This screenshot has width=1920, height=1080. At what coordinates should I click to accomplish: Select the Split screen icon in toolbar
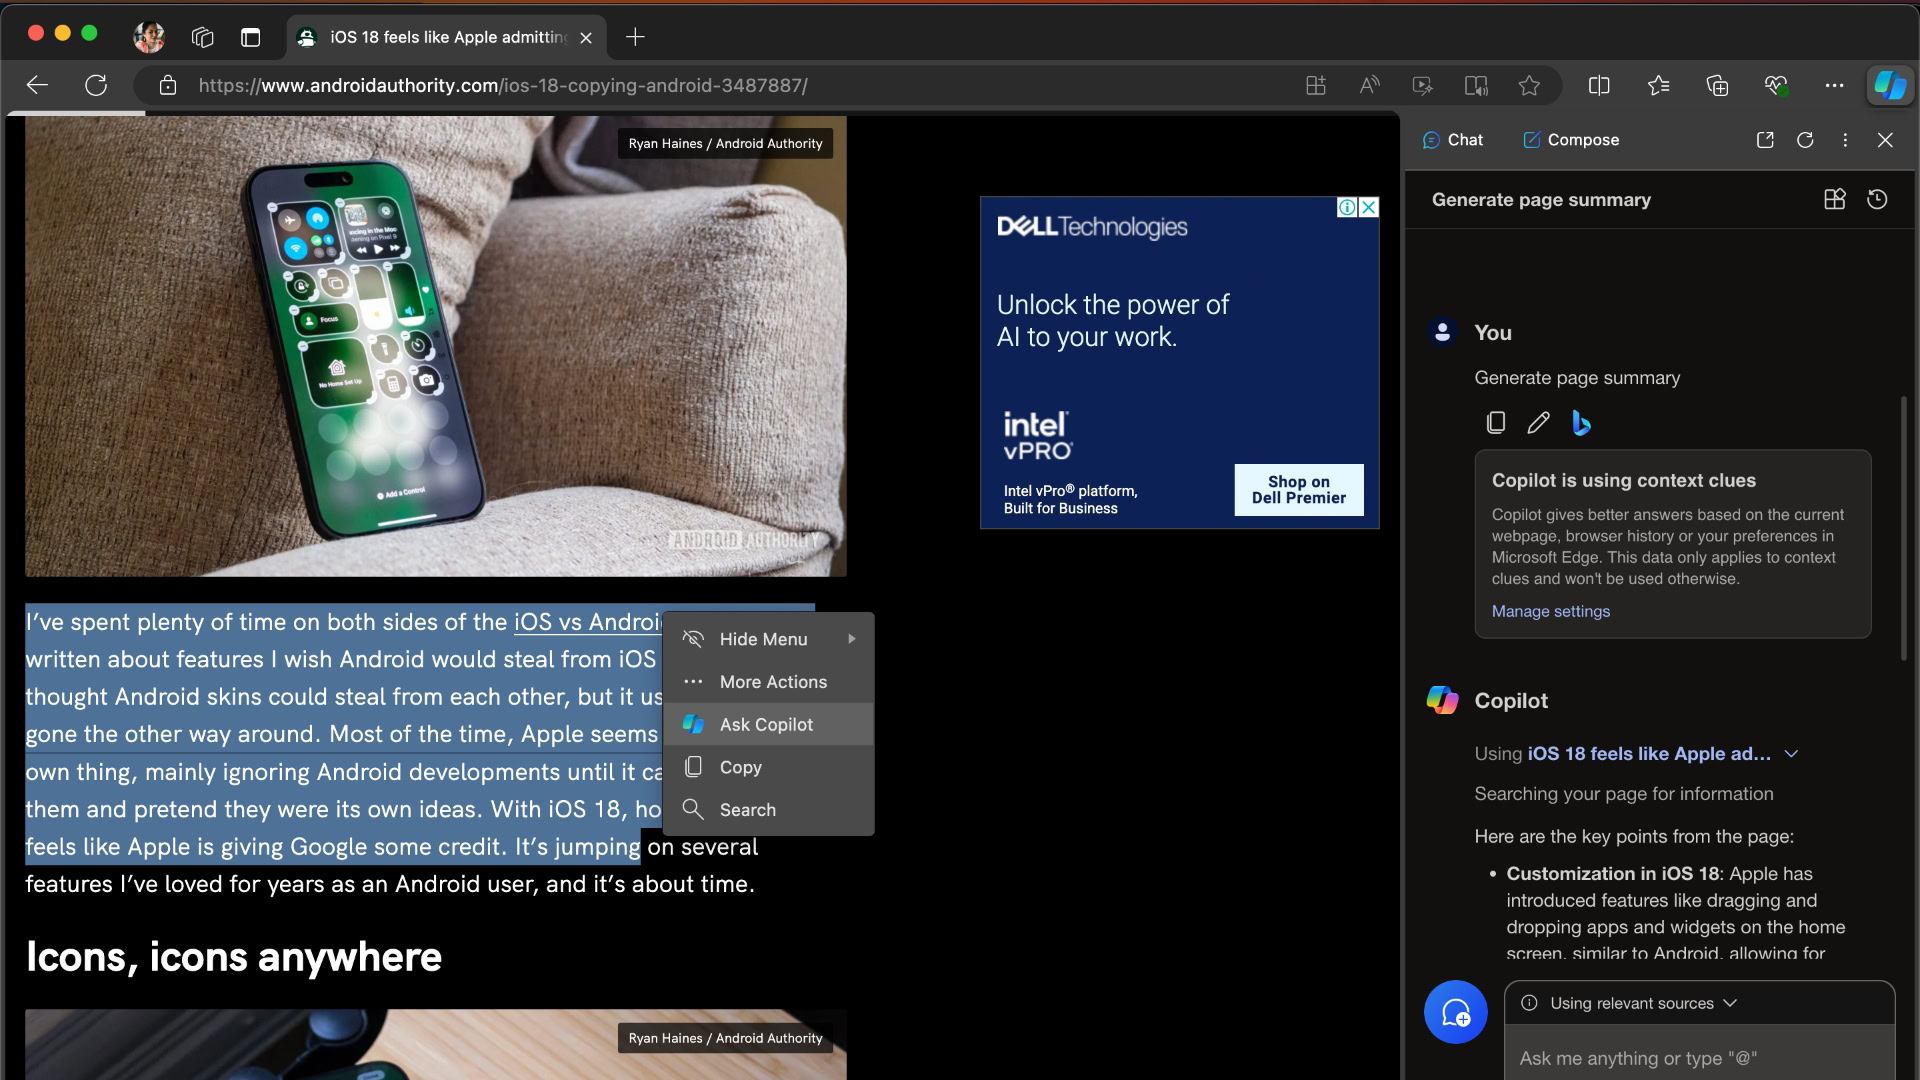click(1600, 86)
